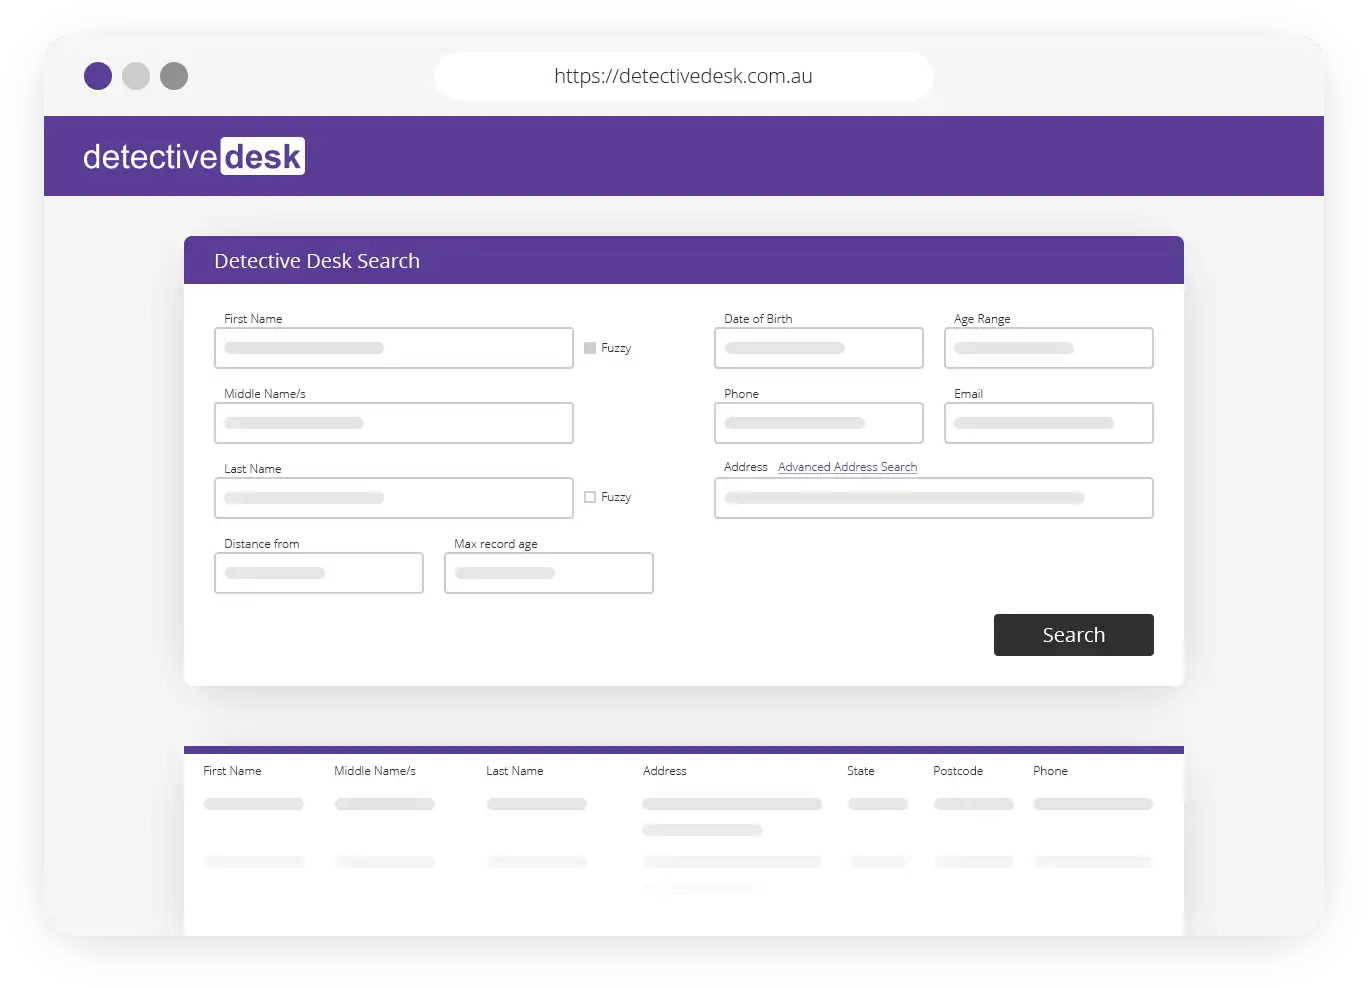The image size is (1368, 988).
Task: Select the Last Name input field
Action: click(x=394, y=498)
